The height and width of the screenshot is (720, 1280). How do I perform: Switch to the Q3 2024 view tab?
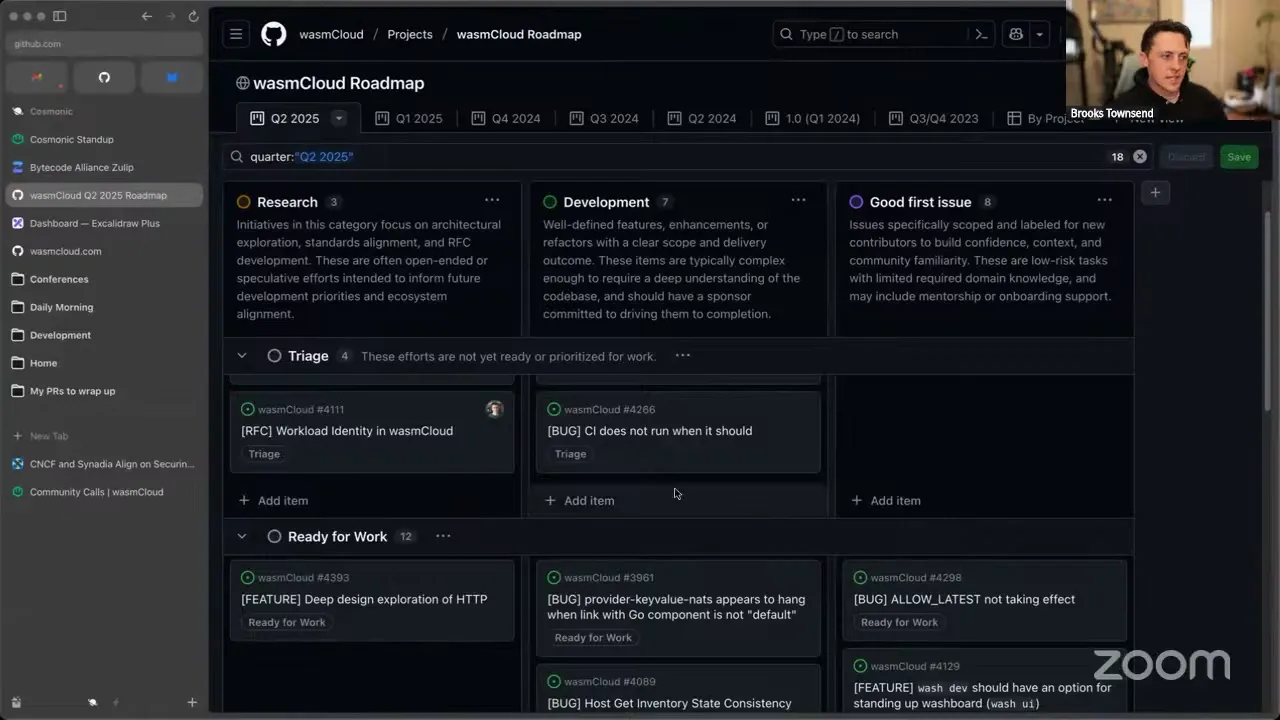tap(604, 118)
